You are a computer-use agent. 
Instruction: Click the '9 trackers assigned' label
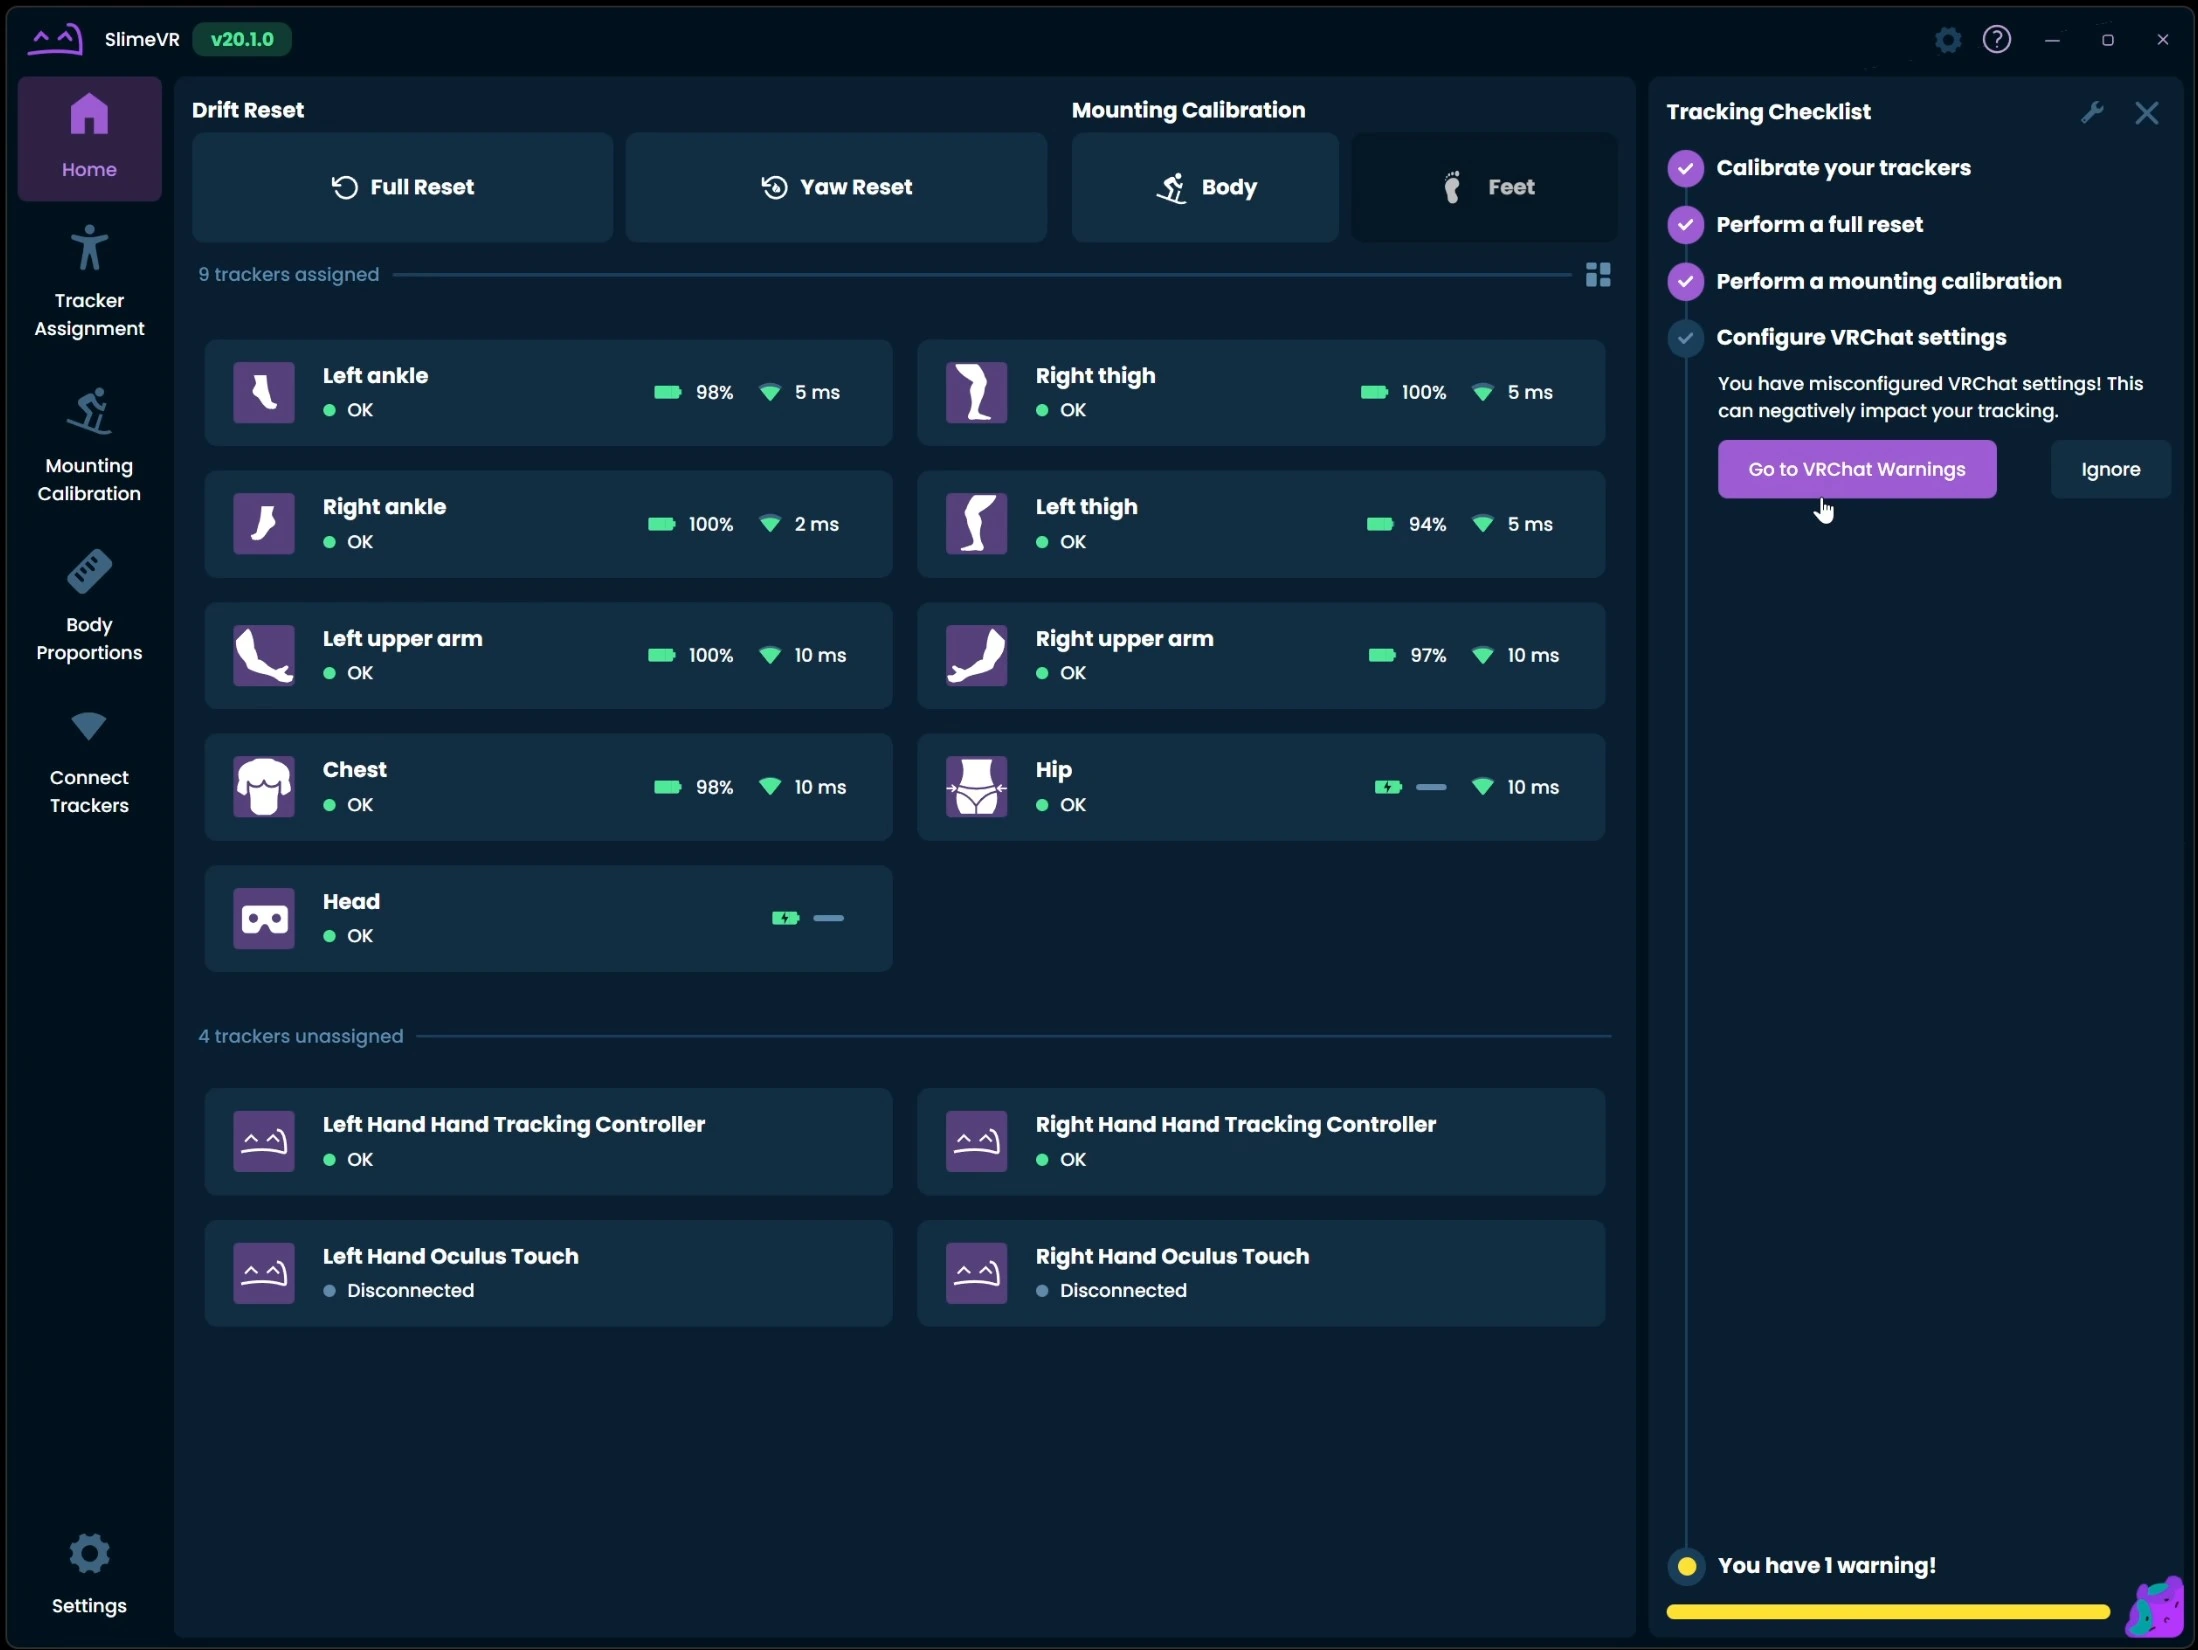click(288, 274)
